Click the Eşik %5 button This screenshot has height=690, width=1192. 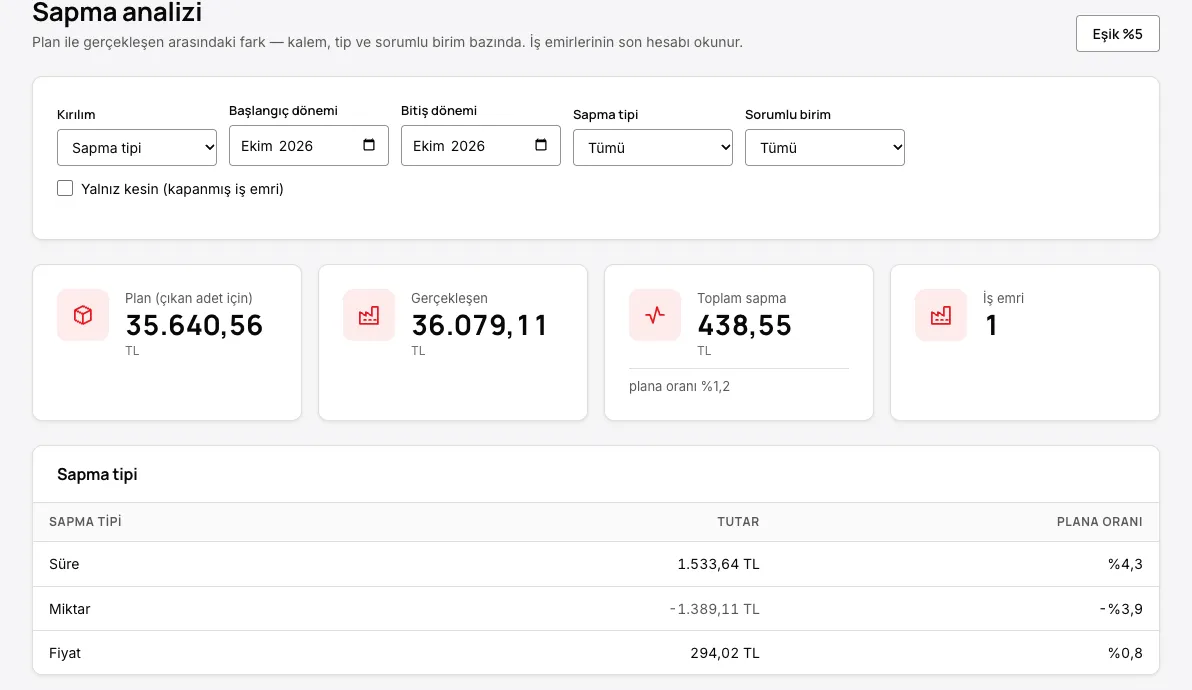pos(1118,33)
